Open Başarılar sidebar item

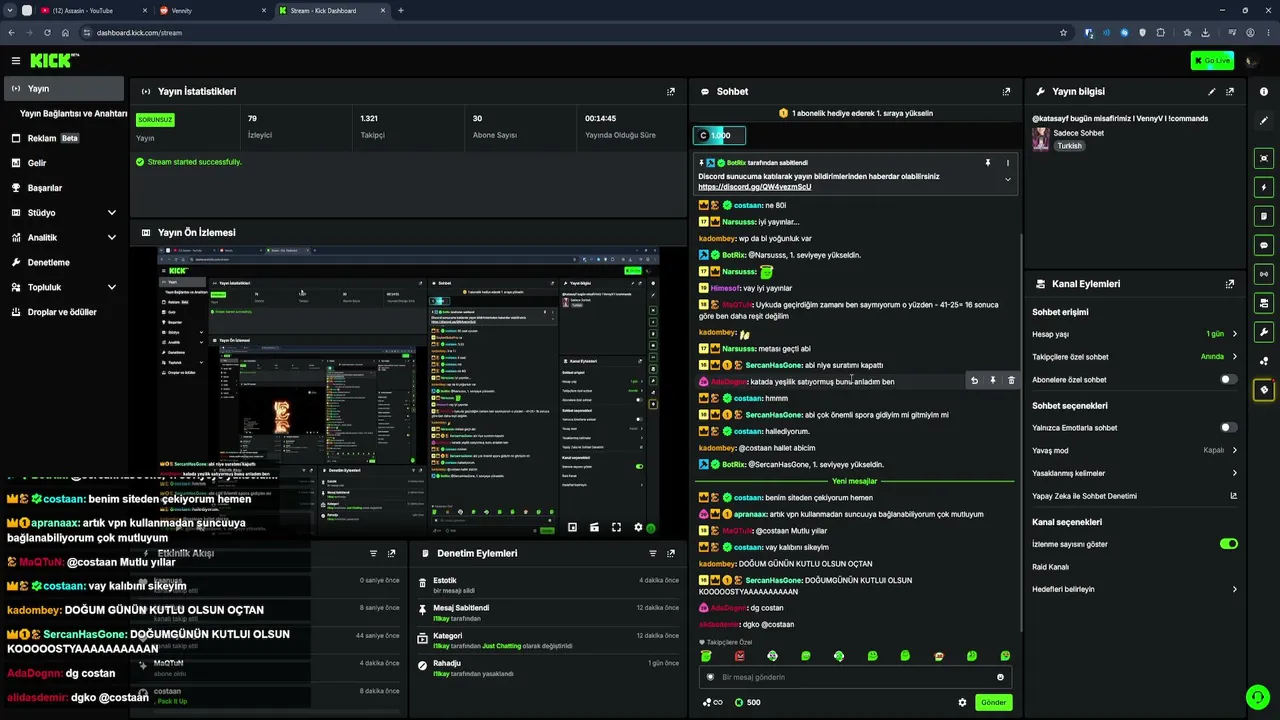pyautogui.click(x=62, y=188)
